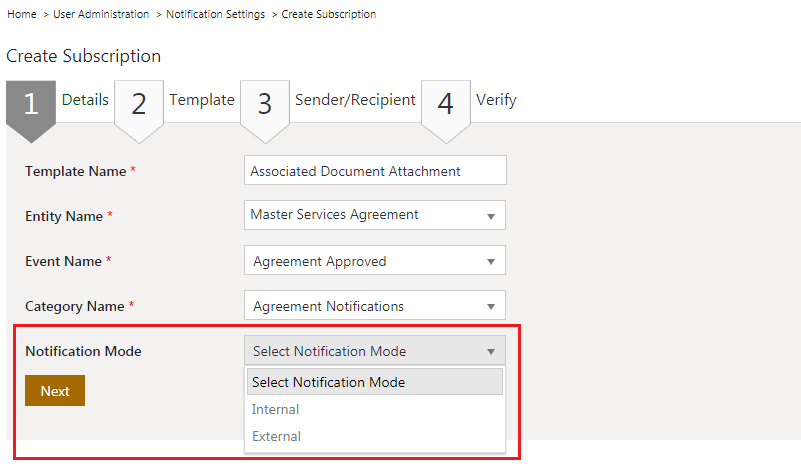Click into the Template Name text field
The height and width of the screenshot is (469, 801).
click(374, 171)
